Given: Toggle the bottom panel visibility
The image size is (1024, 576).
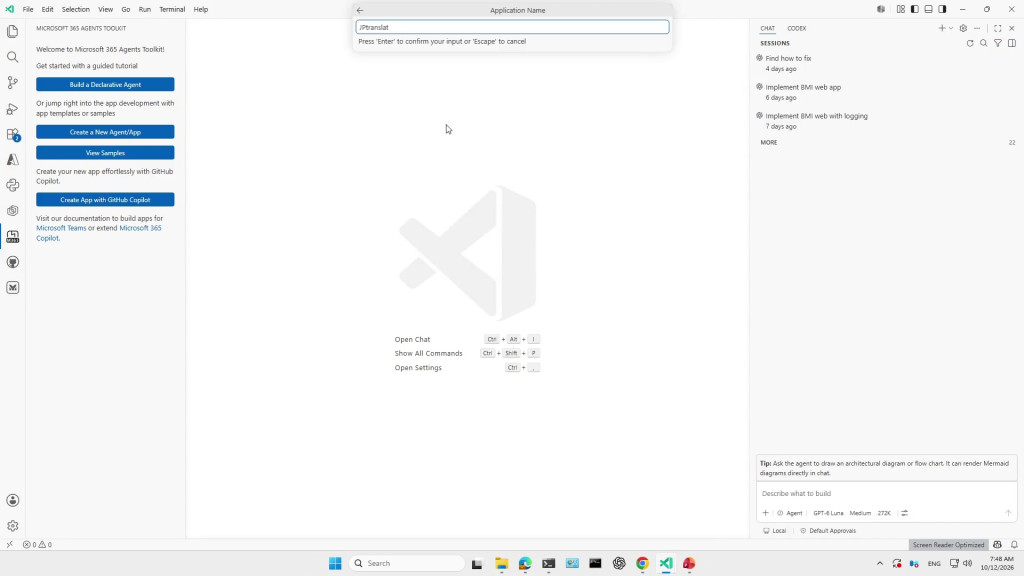Looking at the screenshot, I should pos(929,9).
